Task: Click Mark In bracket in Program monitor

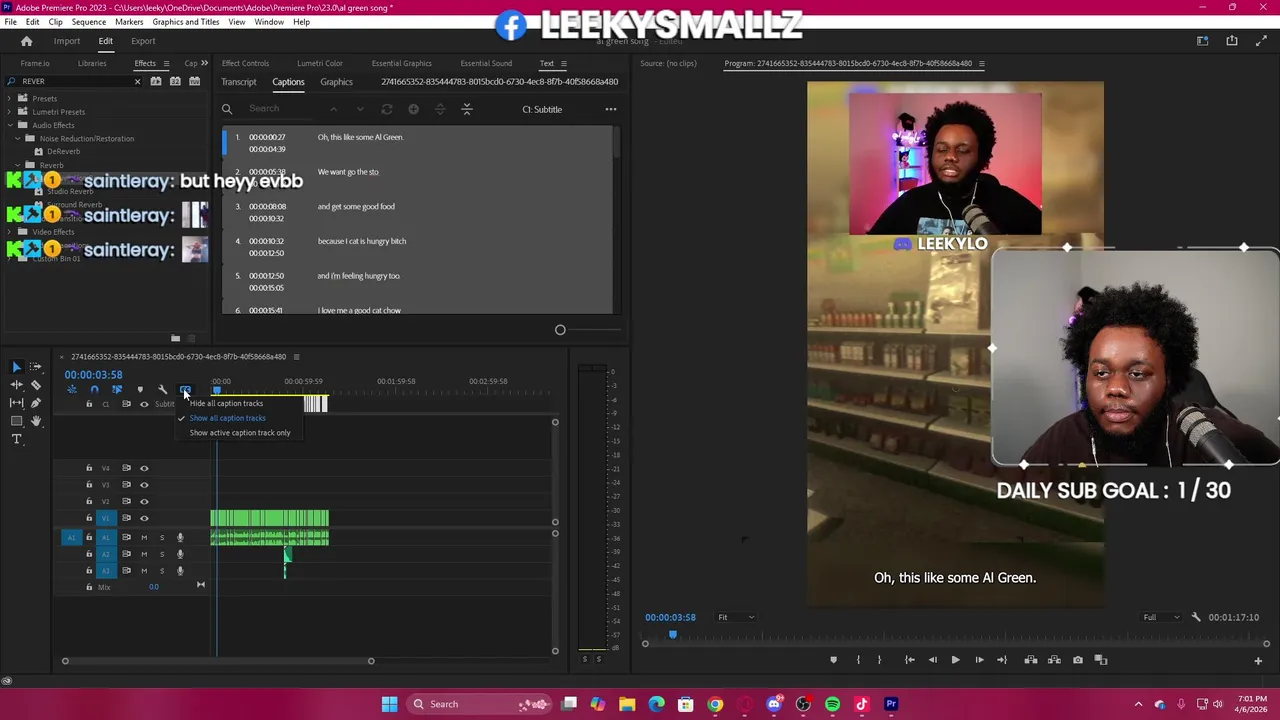Action: point(858,660)
